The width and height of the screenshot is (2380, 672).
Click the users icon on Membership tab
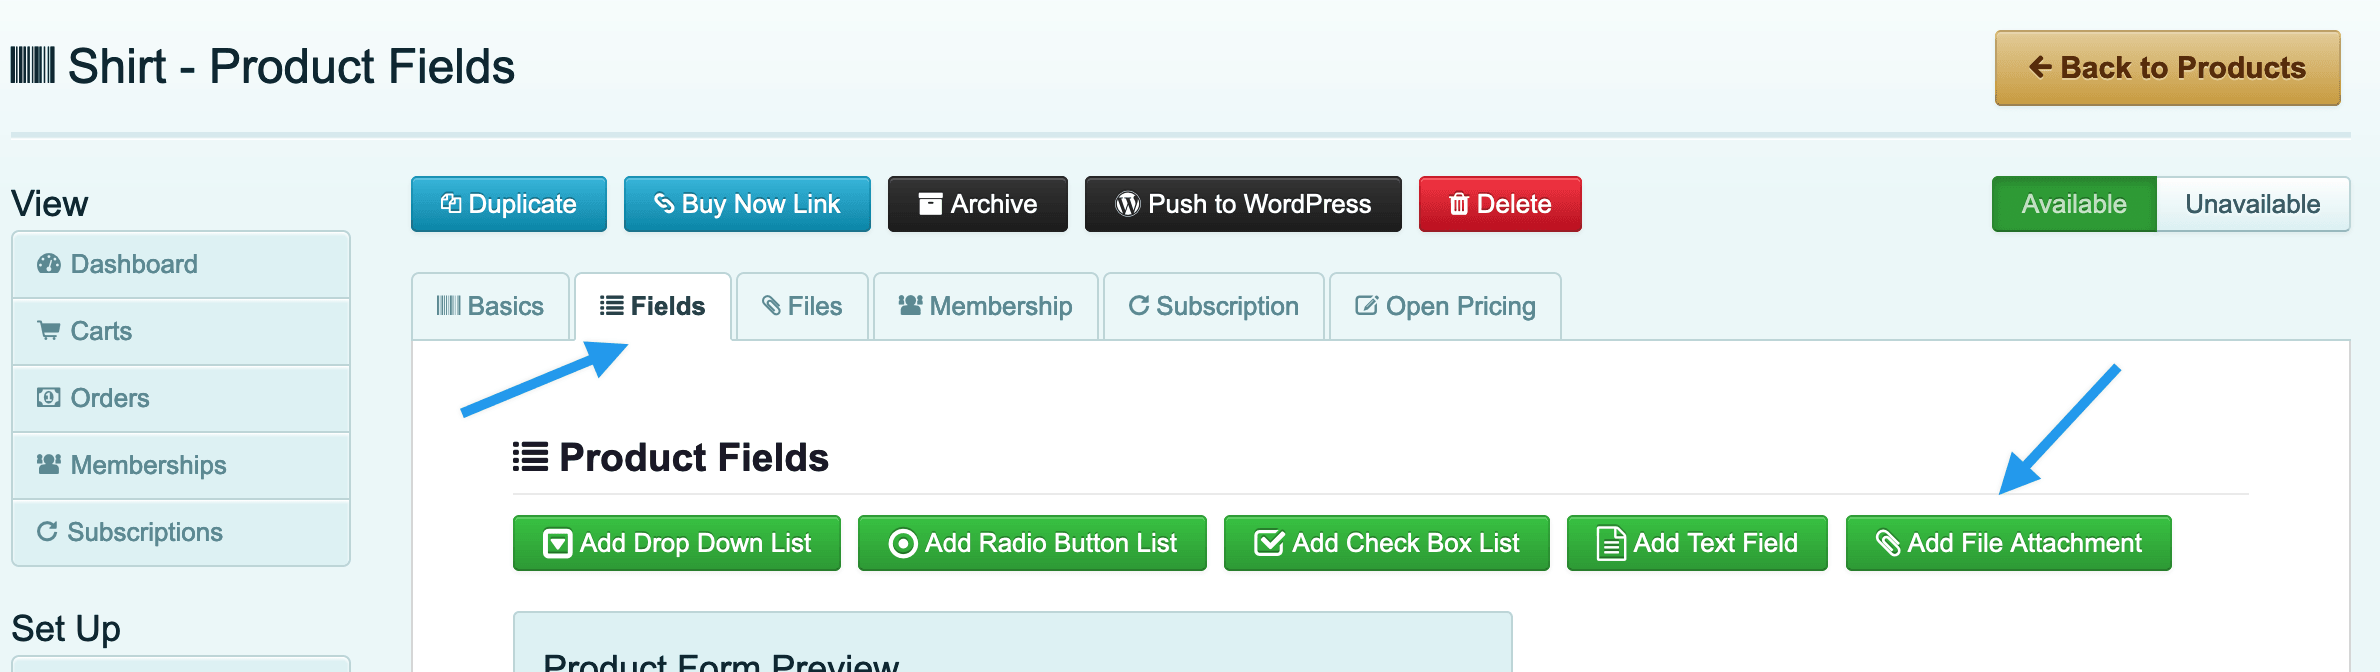point(910,305)
